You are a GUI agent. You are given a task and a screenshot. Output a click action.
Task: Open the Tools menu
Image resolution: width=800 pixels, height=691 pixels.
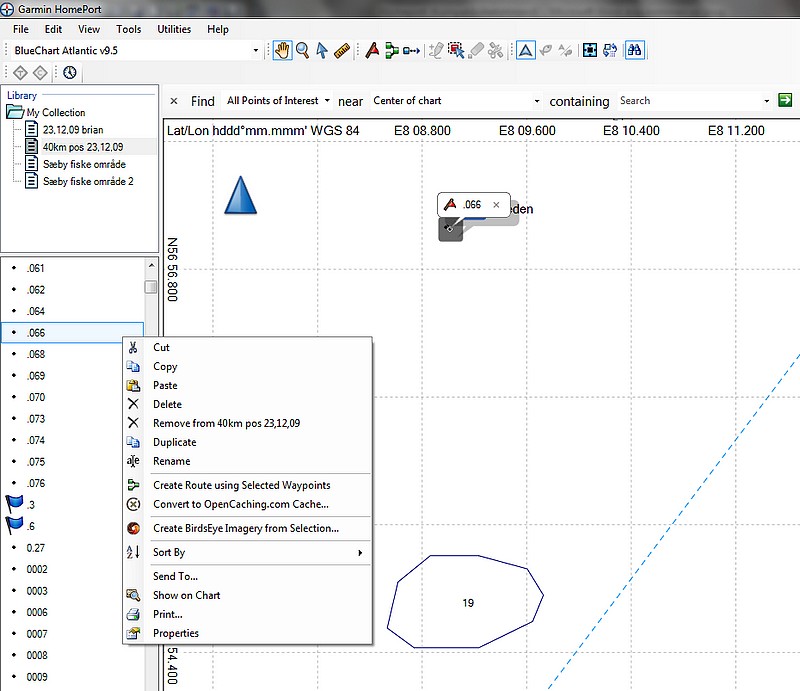click(x=129, y=29)
